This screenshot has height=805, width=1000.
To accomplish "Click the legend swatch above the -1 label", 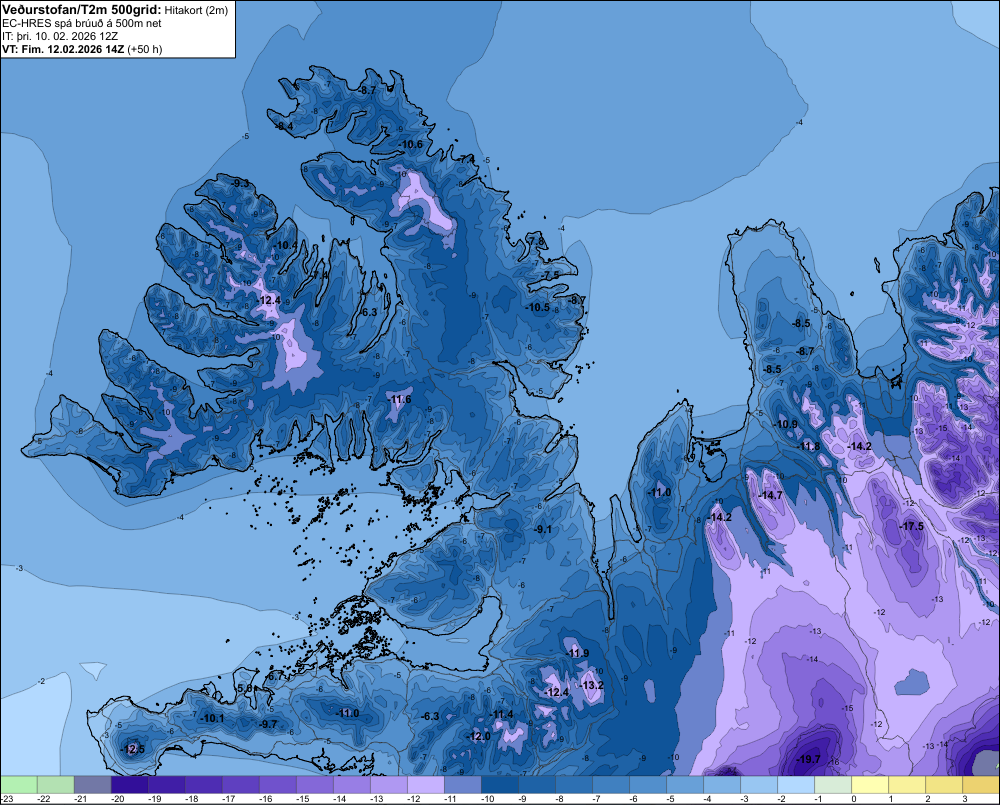I will tap(832, 785).
